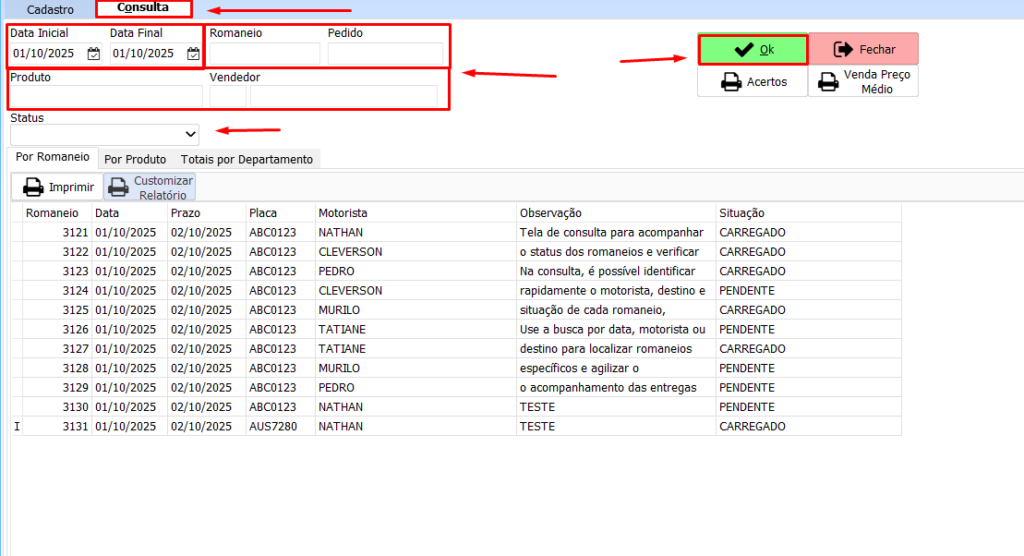This screenshot has height=556, width=1024.
Task: Print the Acertos report
Action: click(752, 82)
